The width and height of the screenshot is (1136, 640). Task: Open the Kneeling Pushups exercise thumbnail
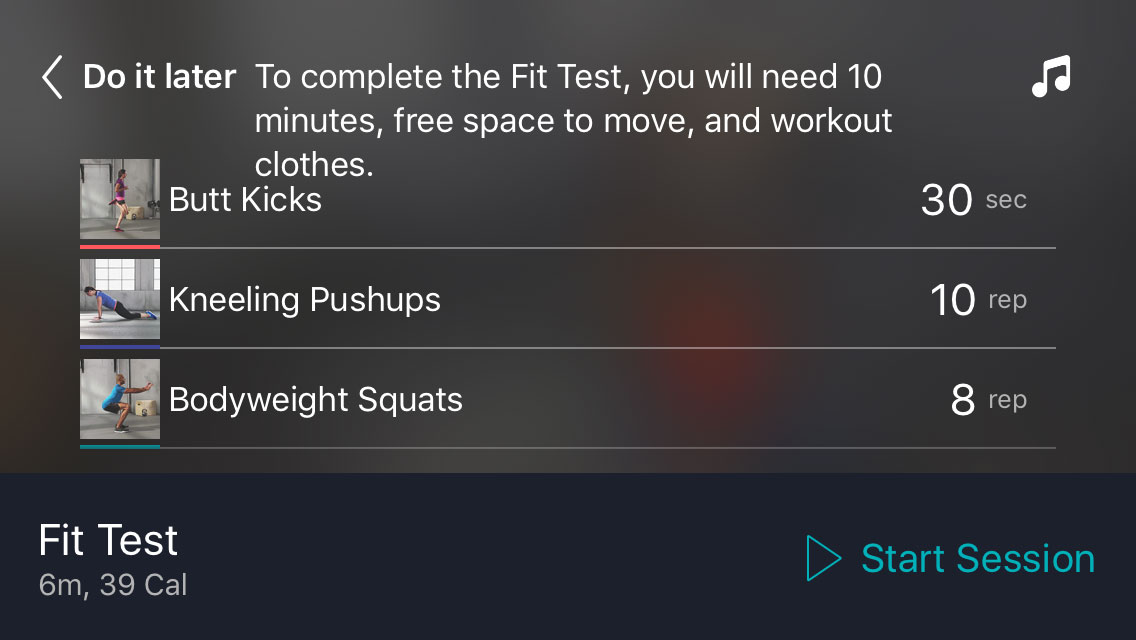point(120,299)
